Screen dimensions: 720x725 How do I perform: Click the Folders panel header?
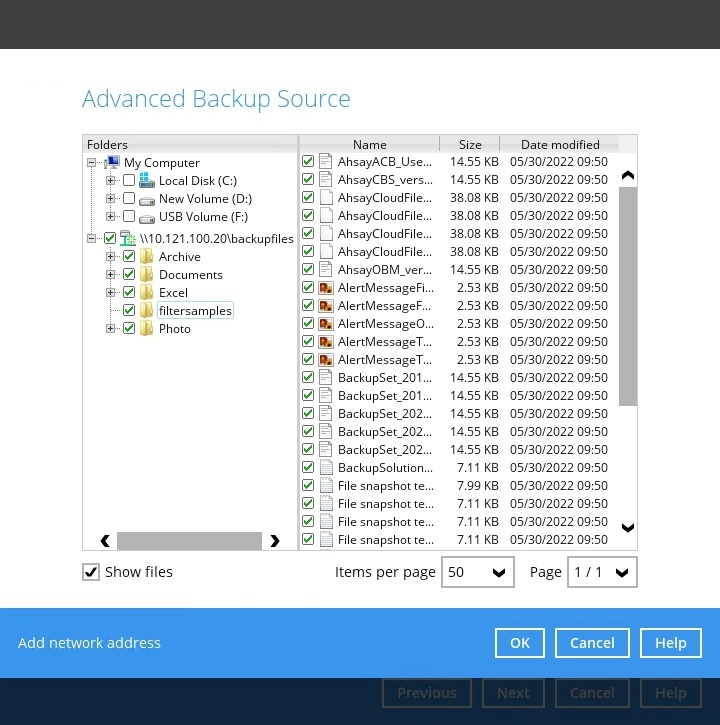(190, 144)
